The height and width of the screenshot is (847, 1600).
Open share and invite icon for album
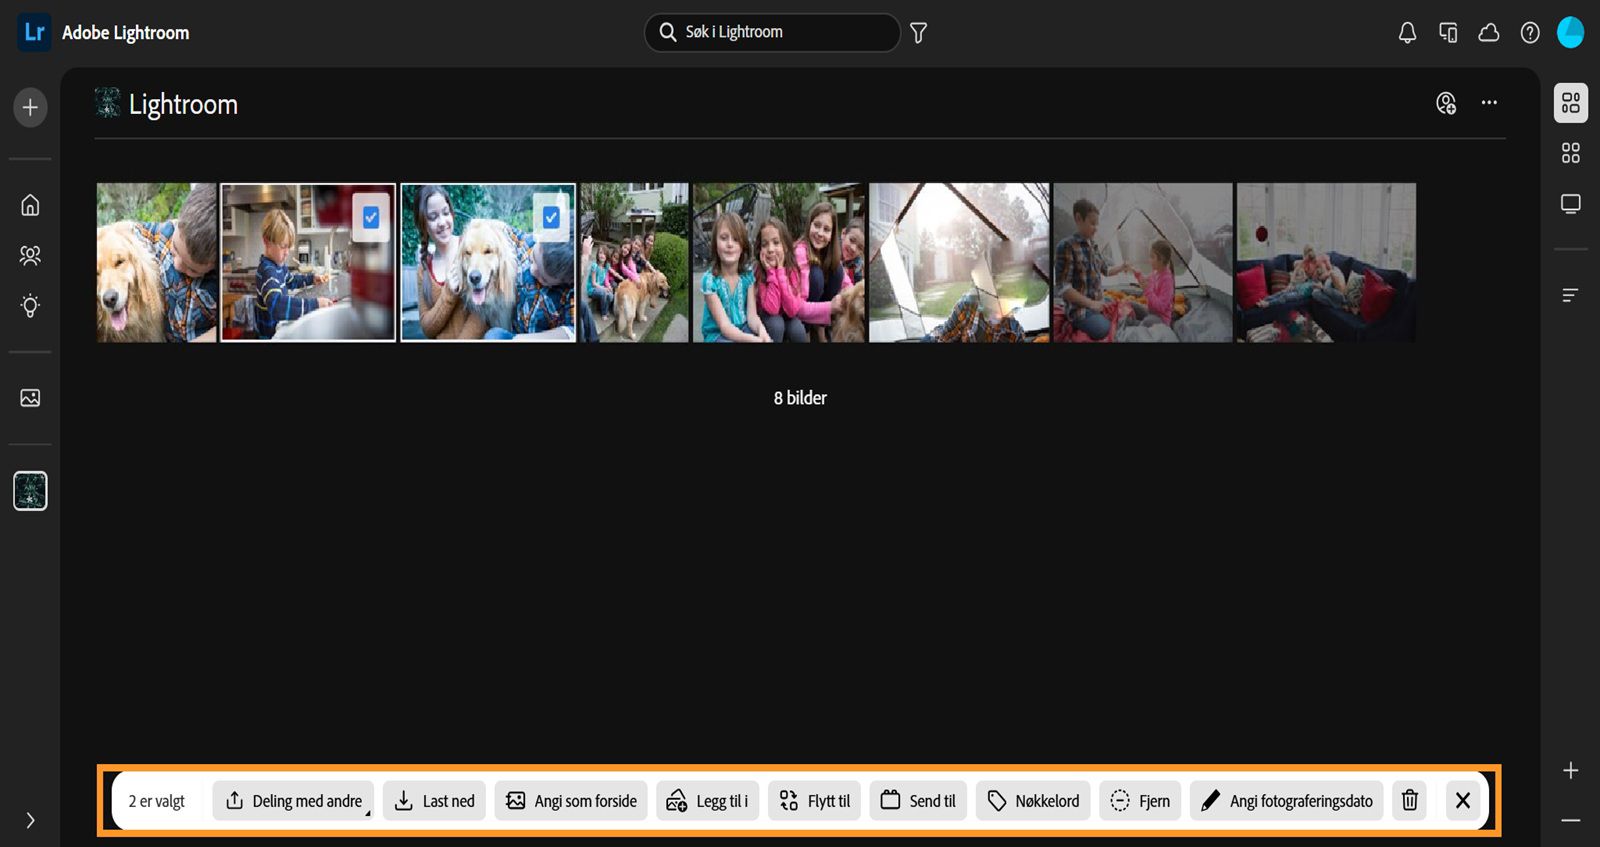(x=1446, y=103)
